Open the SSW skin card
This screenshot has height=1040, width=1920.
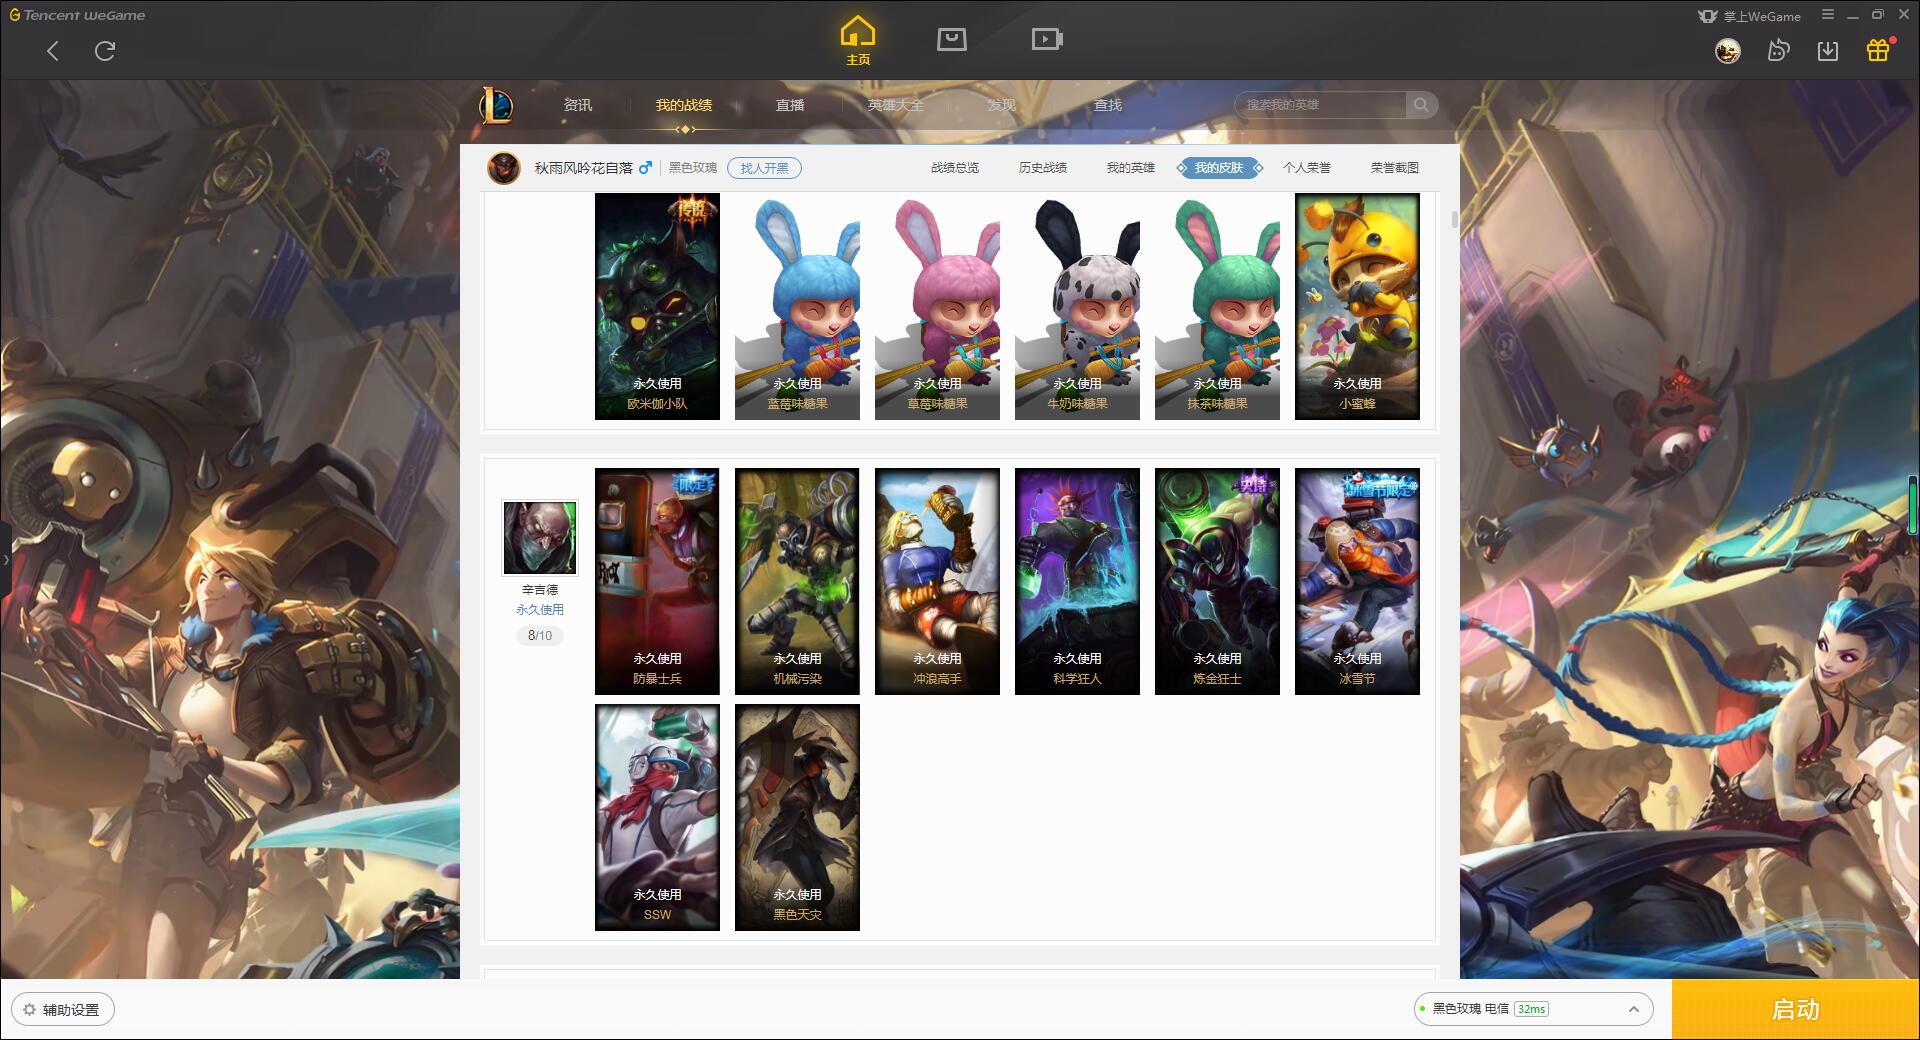pos(657,817)
